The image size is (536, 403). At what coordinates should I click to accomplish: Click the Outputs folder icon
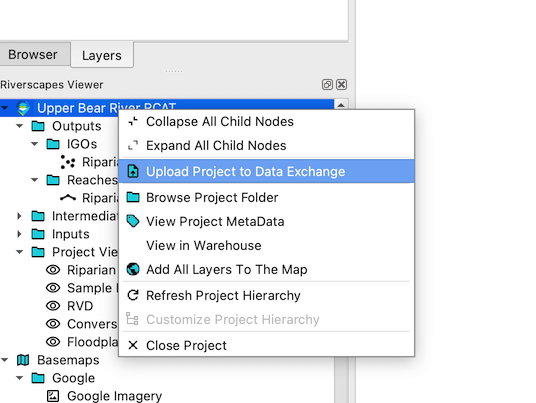(38, 126)
